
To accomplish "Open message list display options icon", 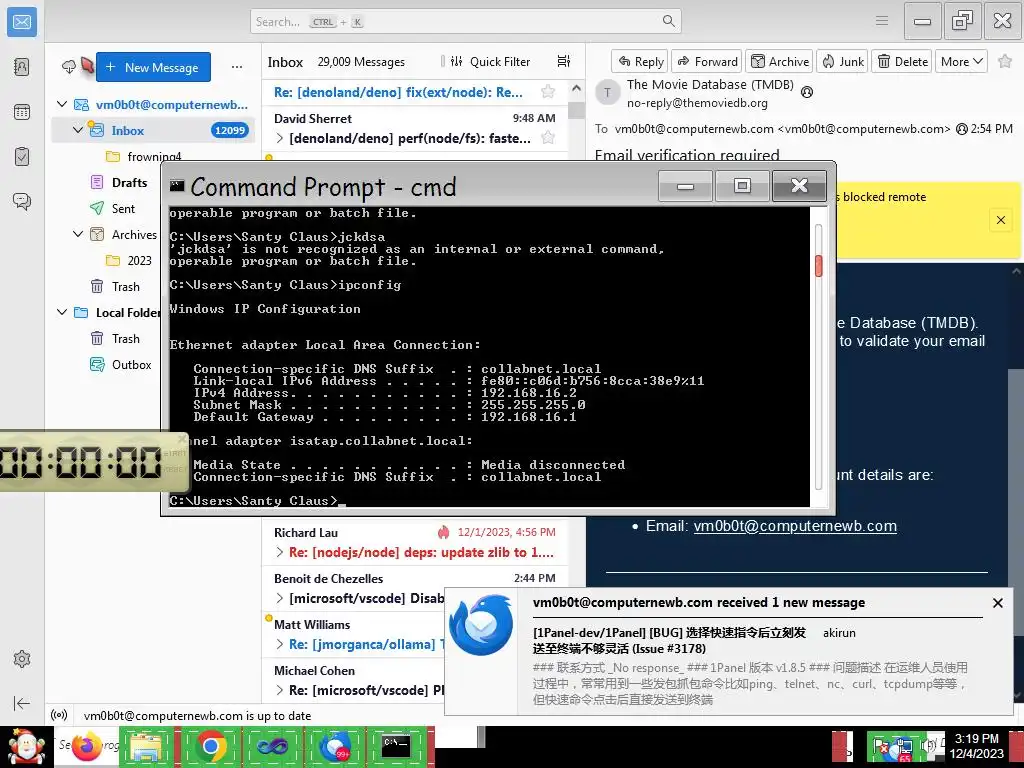I will pos(564,61).
